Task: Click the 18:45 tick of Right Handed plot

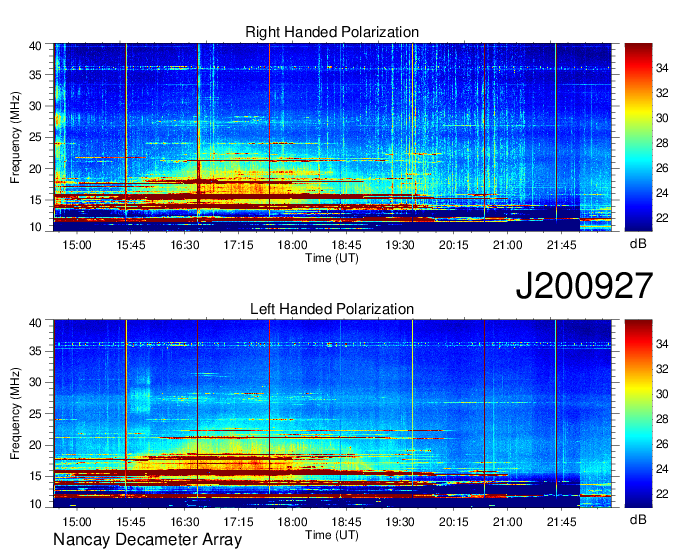Action: click(x=346, y=245)
